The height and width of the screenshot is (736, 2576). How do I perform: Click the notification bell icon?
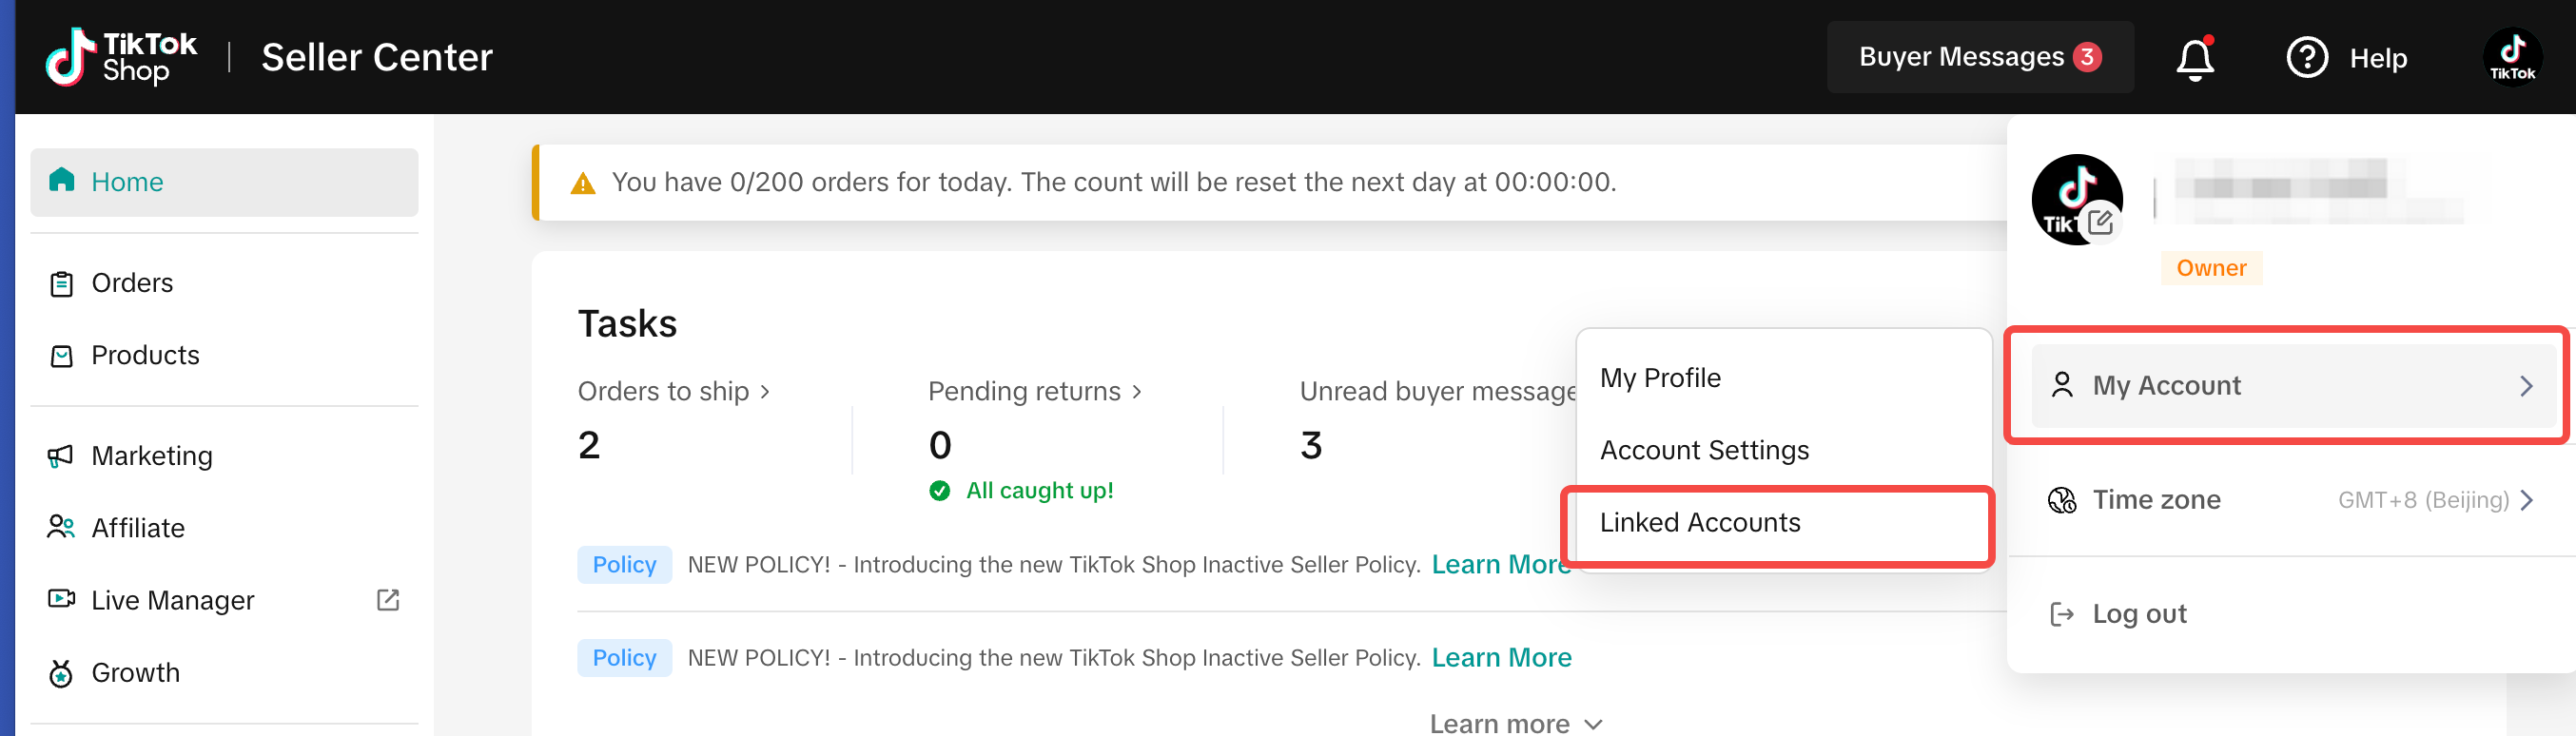2194,58
